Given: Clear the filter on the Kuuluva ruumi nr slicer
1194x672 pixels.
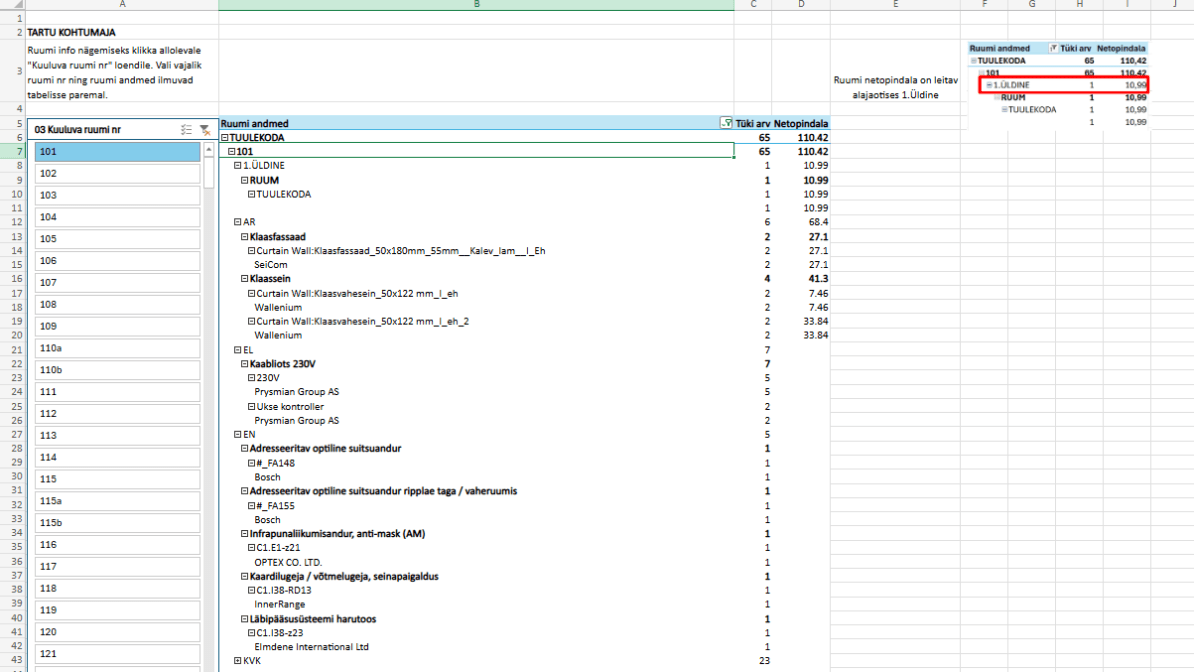Looking at the screenshot, I should [x=205, y=130].
